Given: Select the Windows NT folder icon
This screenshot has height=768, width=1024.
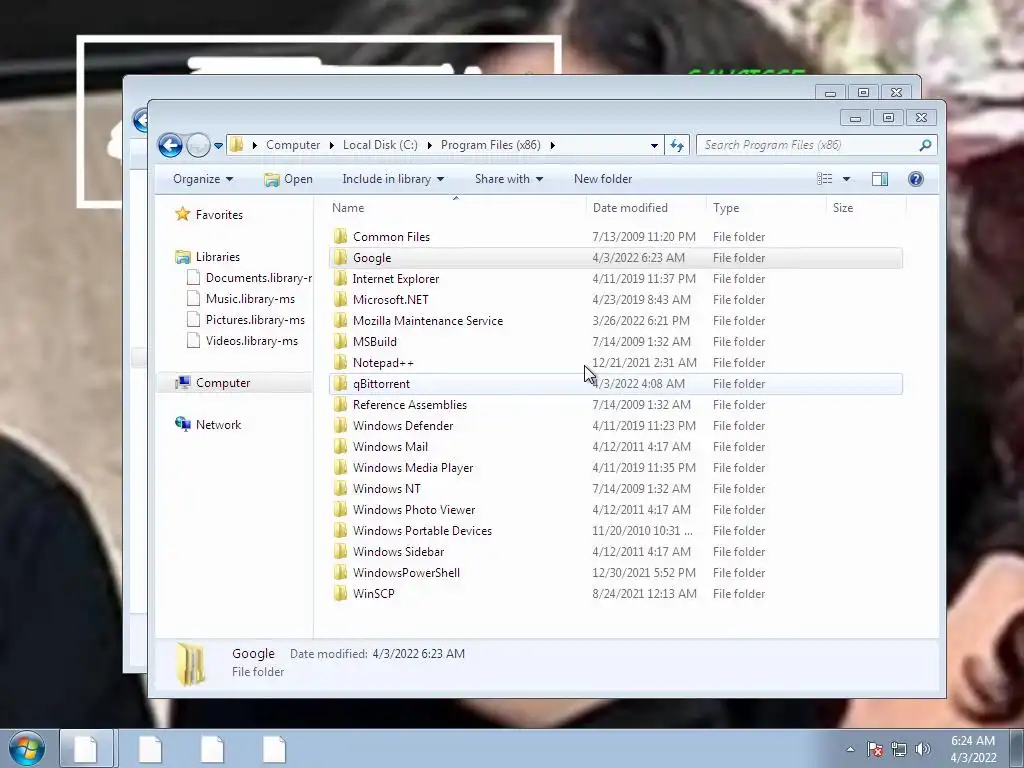Looking at the screenshot, I should [x=340, y=488].
